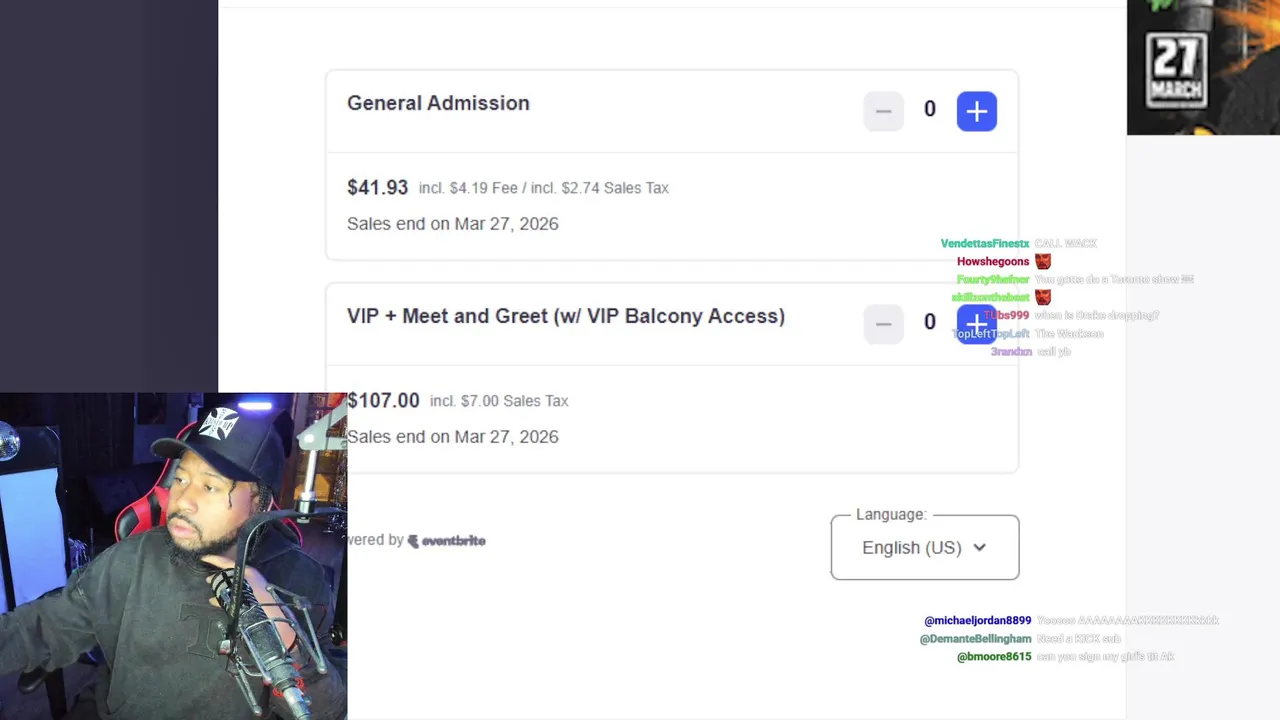Add one VIP + Meet and Greet ticket
Screen dimensions: 1280x720
pos(976,323)
